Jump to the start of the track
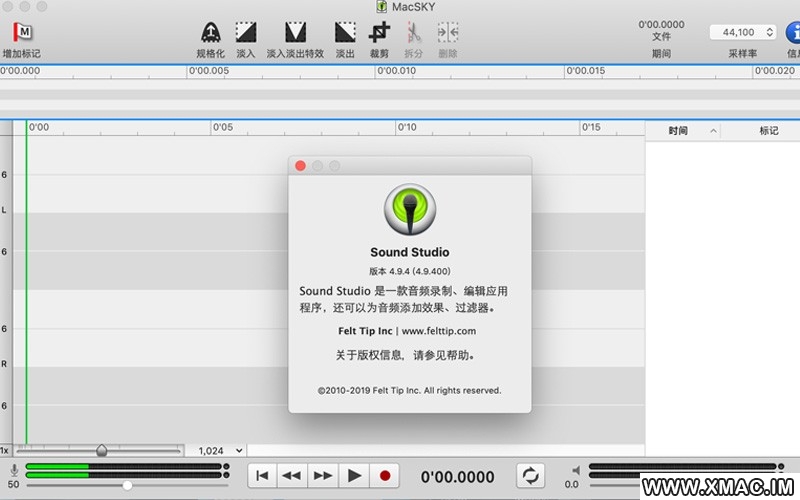800x500 pixels. coord(262,476)
